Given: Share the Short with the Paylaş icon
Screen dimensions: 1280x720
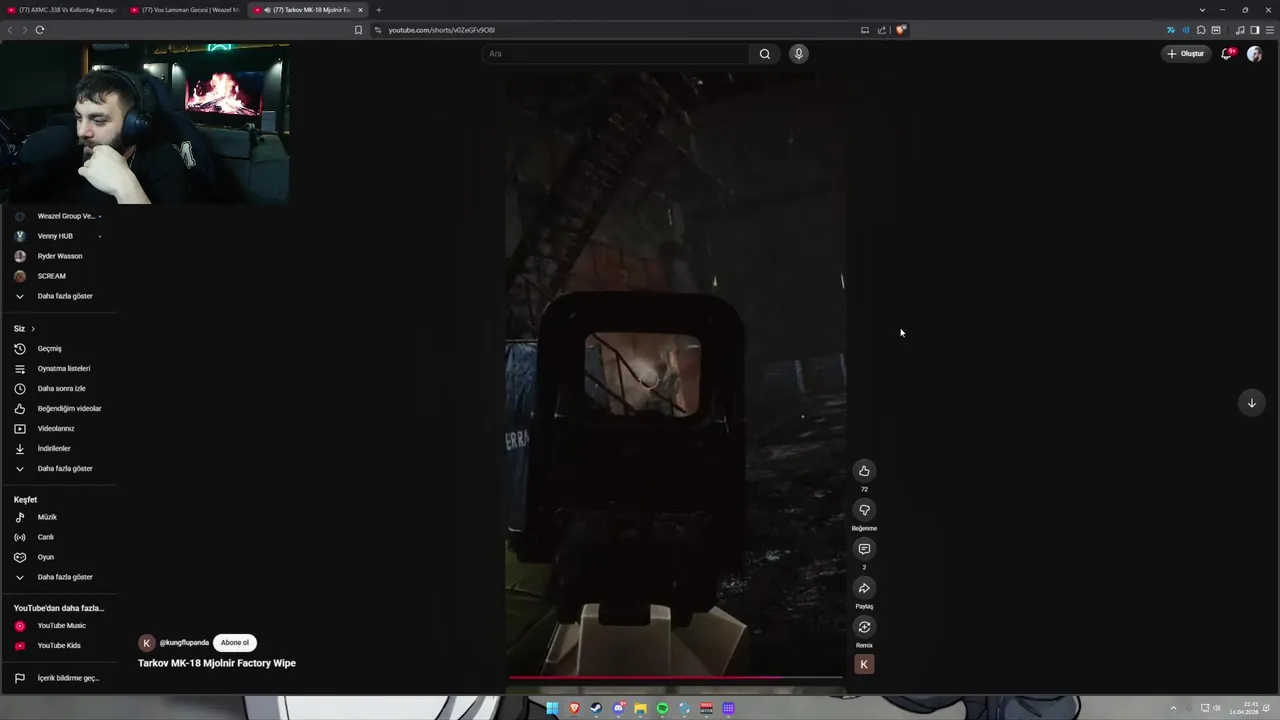Looking at the screenshot, I should pyautogui.click(x=864, y=588).
